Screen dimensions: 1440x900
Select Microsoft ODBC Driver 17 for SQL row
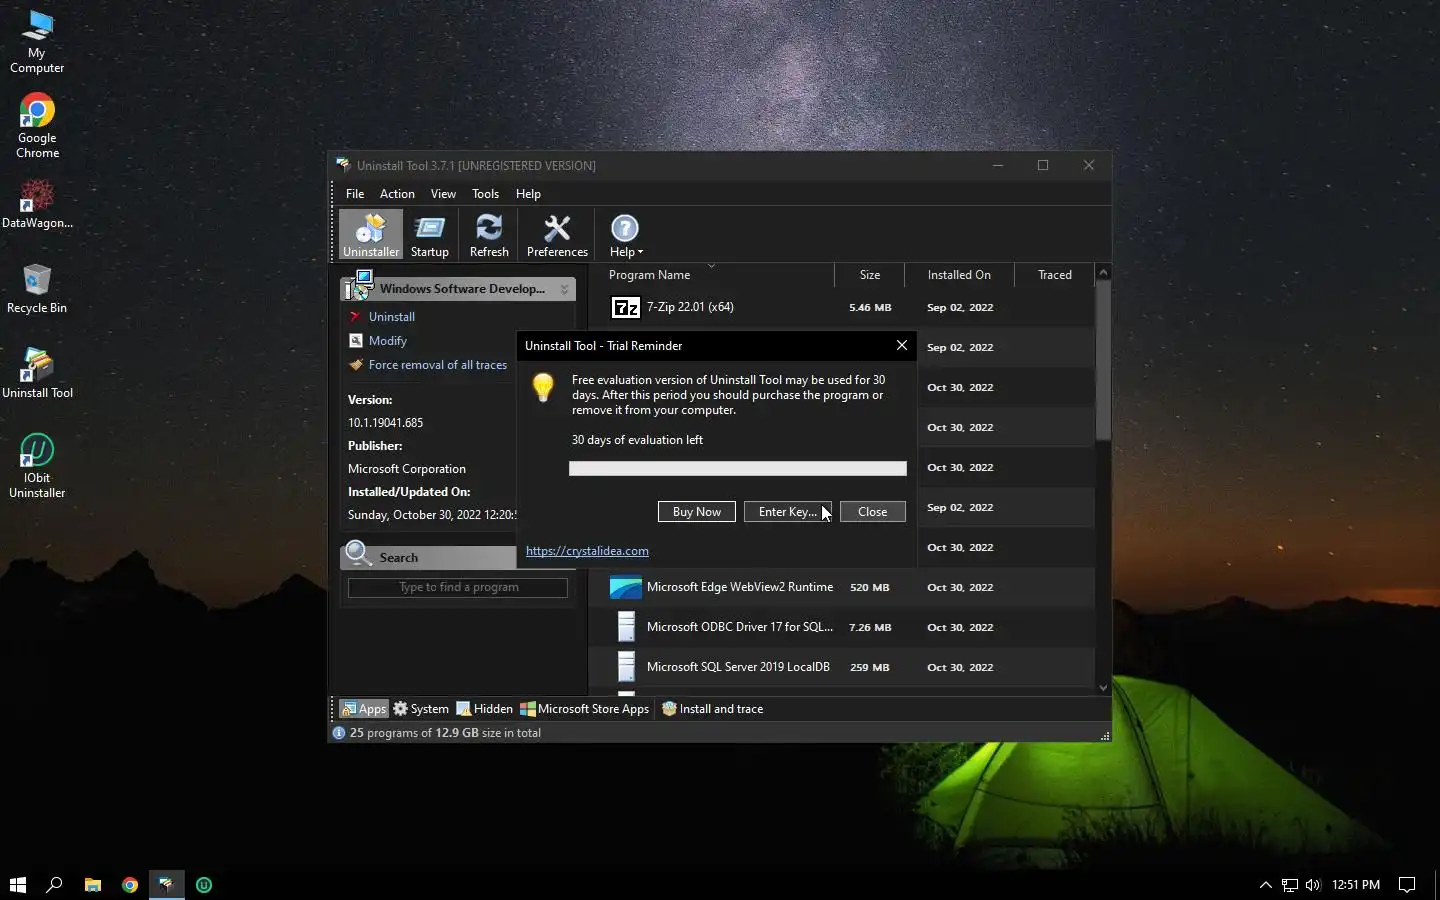841,627
